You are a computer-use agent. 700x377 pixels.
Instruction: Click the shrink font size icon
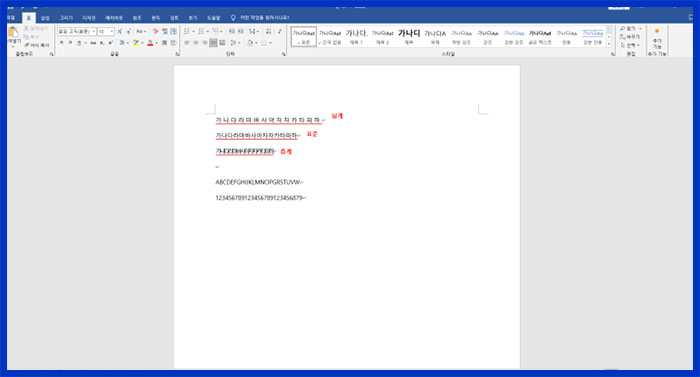point(129,31)
